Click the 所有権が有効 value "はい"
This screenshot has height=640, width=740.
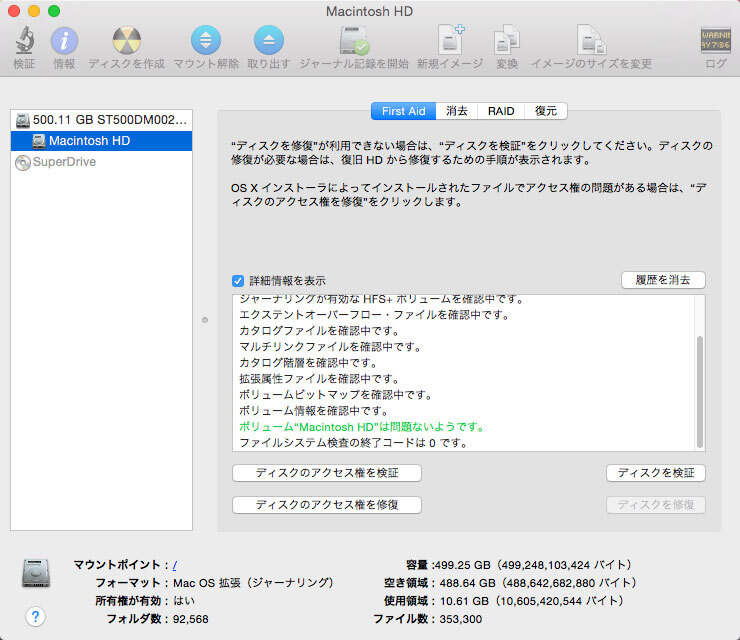[184, 601]
